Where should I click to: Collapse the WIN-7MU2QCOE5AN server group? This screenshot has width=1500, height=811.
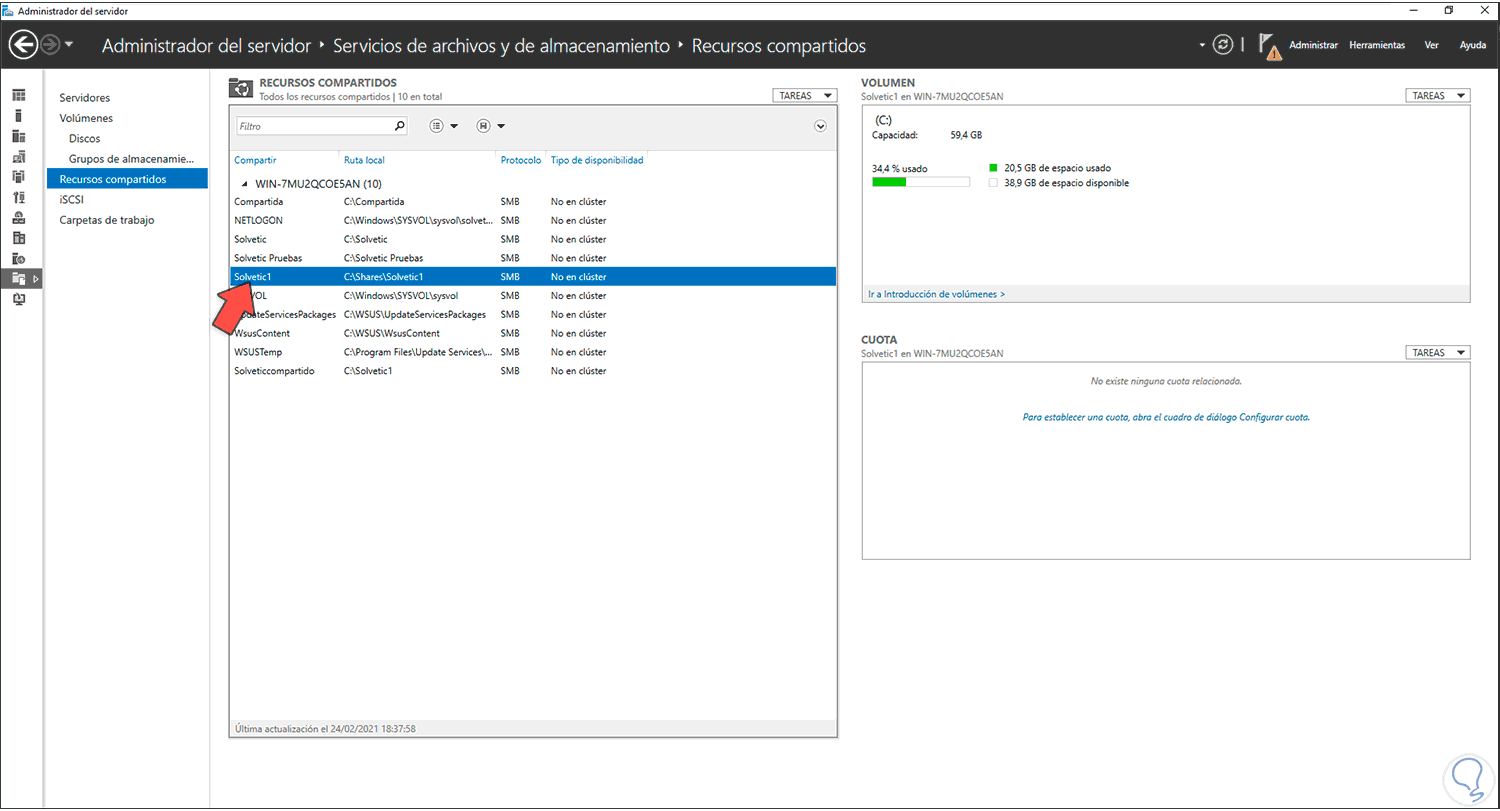(243, 183)
